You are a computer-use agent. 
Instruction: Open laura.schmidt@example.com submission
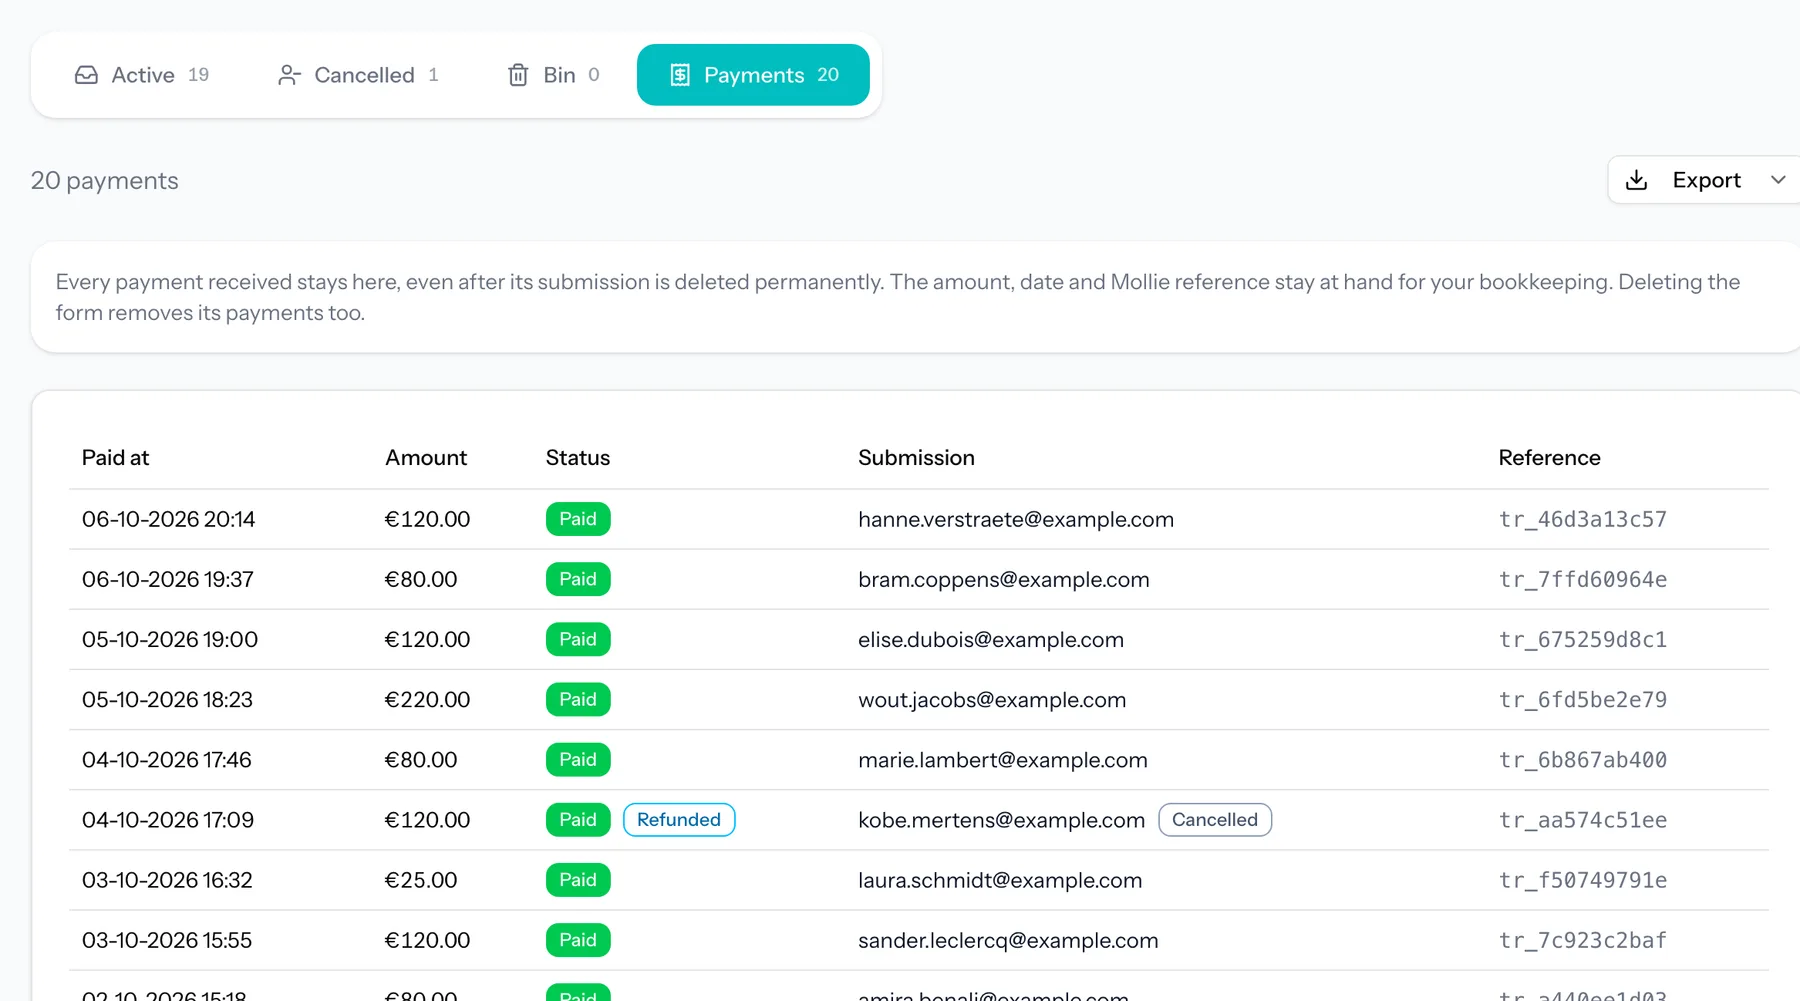click(1000, 880)
